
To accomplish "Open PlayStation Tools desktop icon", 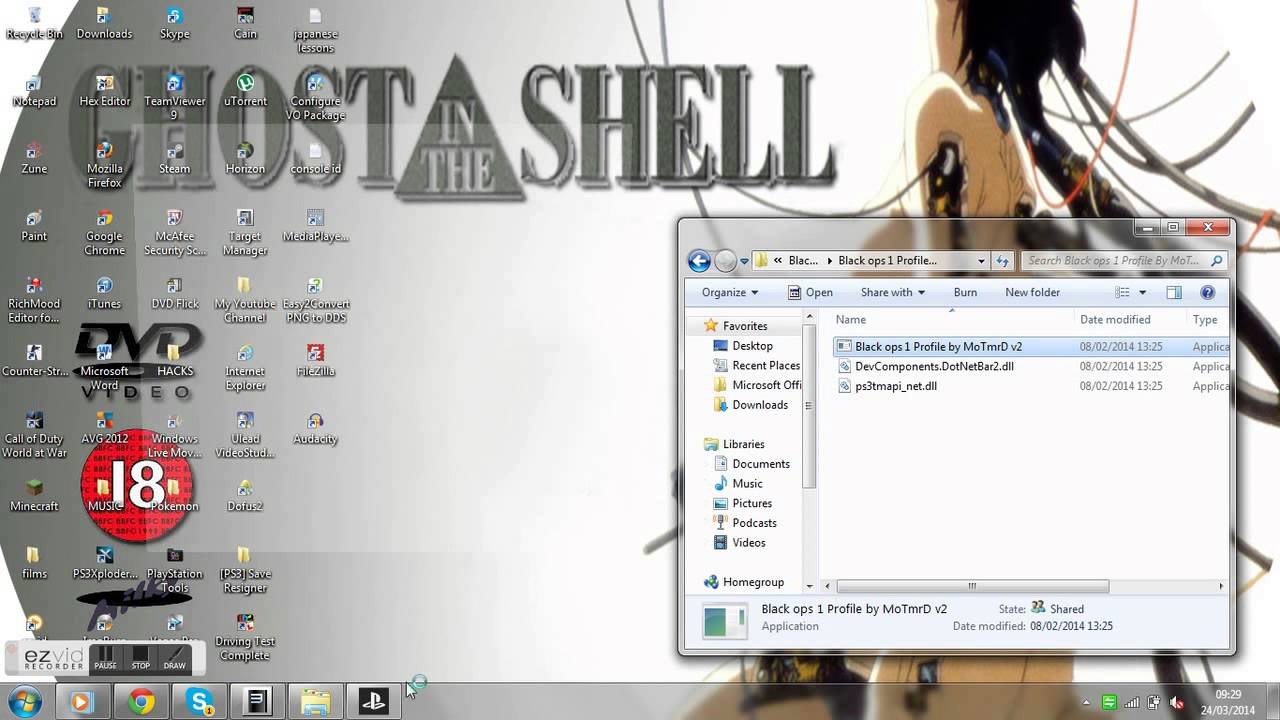I will [174, 570].
